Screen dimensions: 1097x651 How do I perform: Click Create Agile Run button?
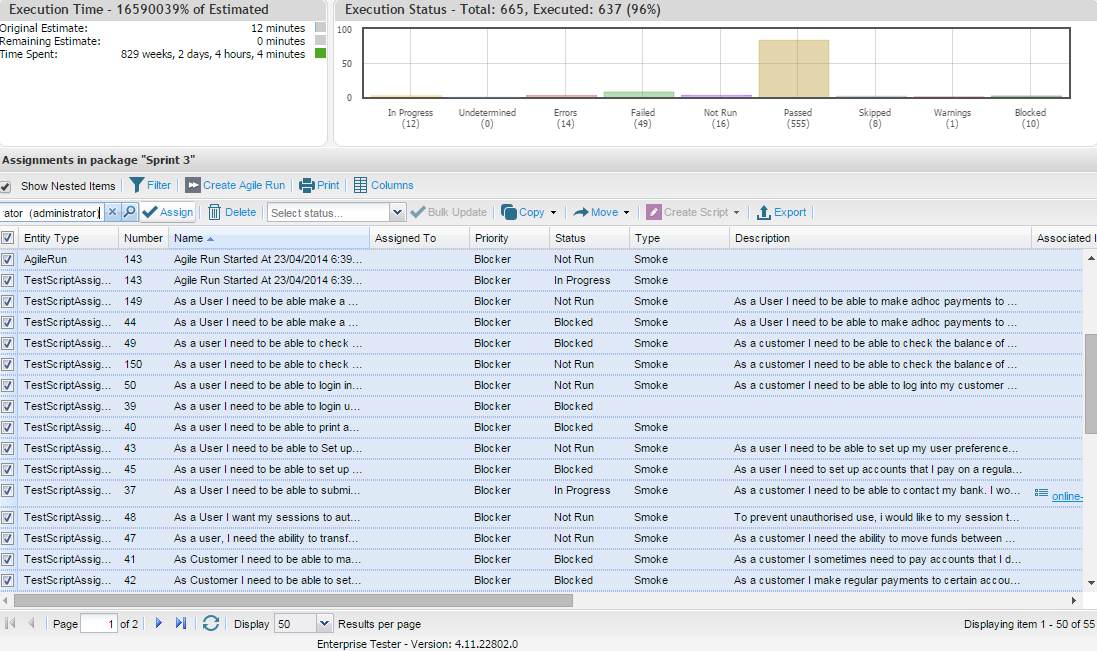[x=235, y=185]
